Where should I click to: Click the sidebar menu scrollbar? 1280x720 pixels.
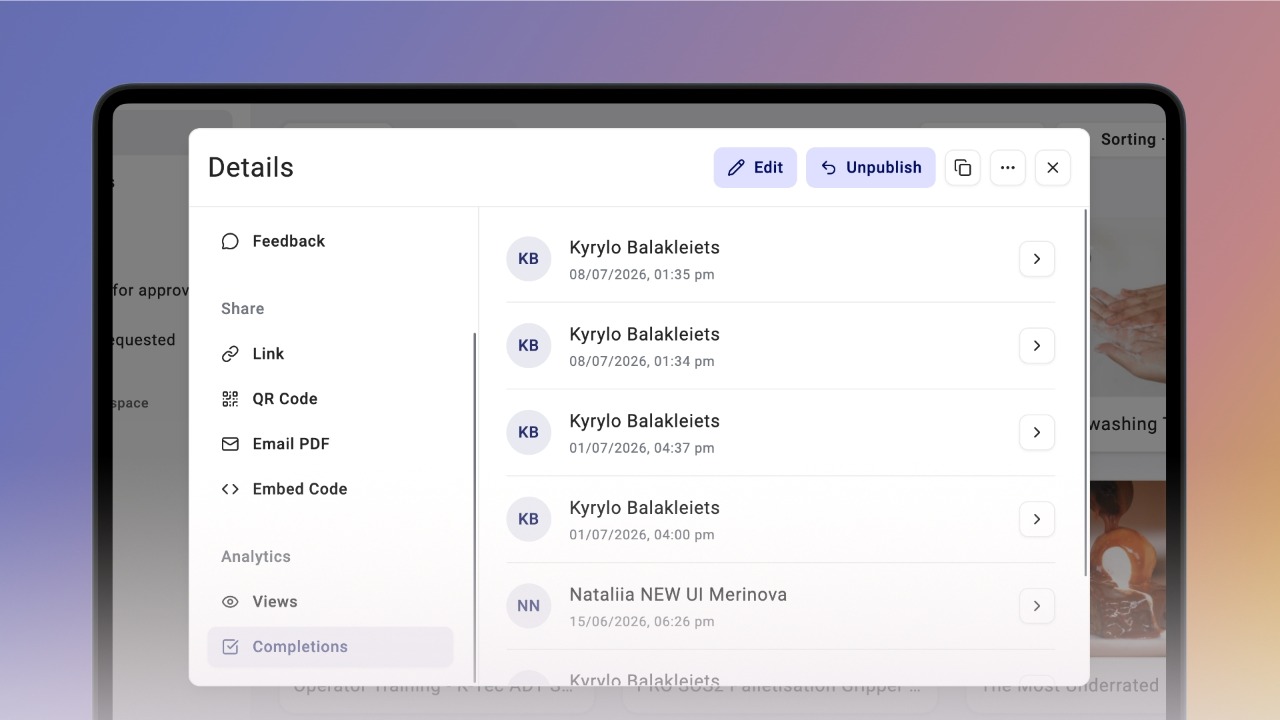[x=474, y=507]
